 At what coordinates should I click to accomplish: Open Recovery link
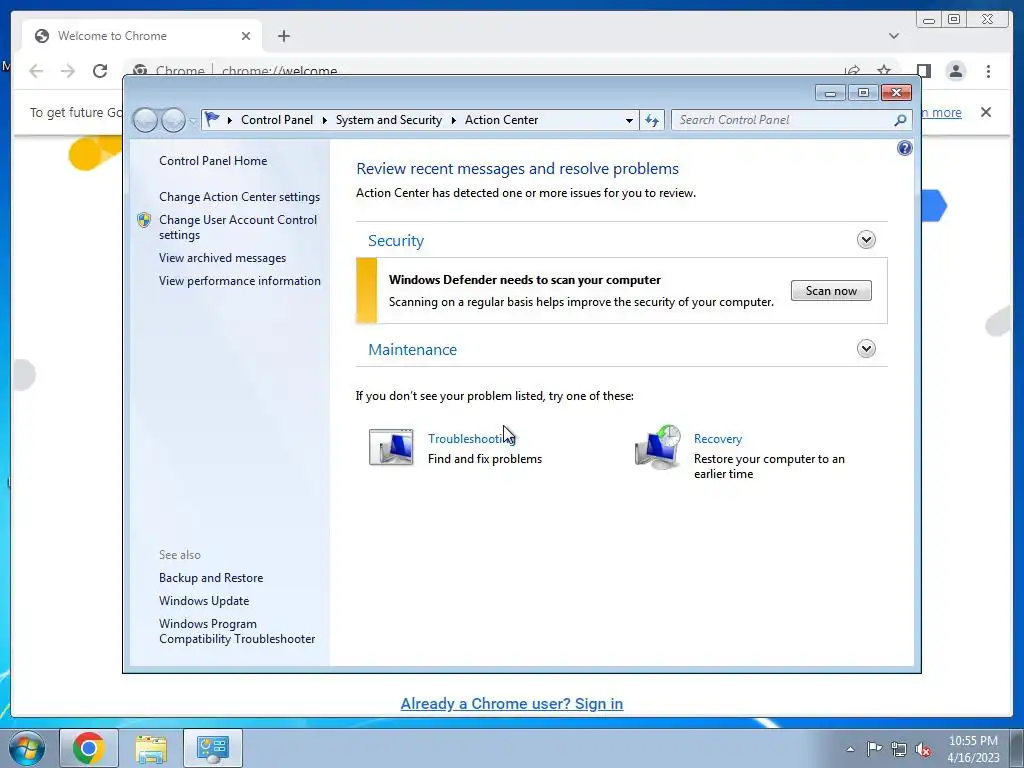click(718, 439)
